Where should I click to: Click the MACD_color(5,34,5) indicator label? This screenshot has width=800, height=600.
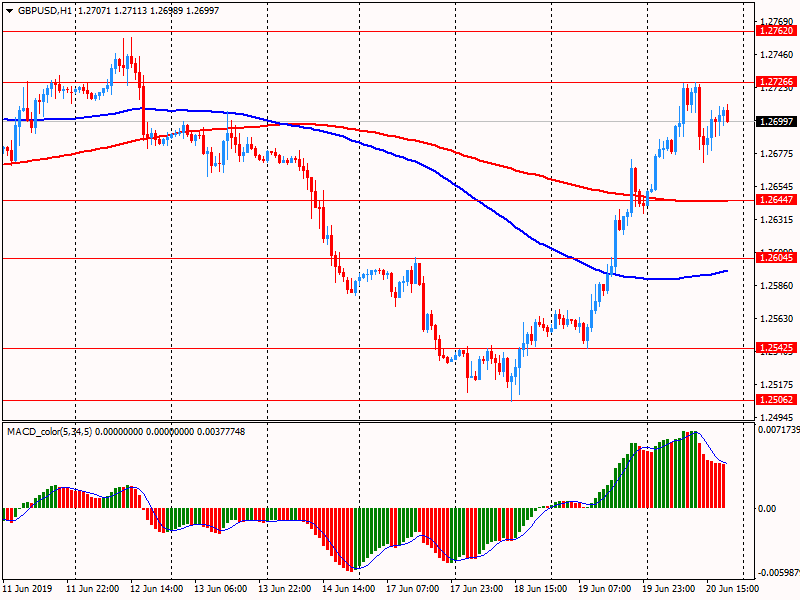tap(49, 432)
